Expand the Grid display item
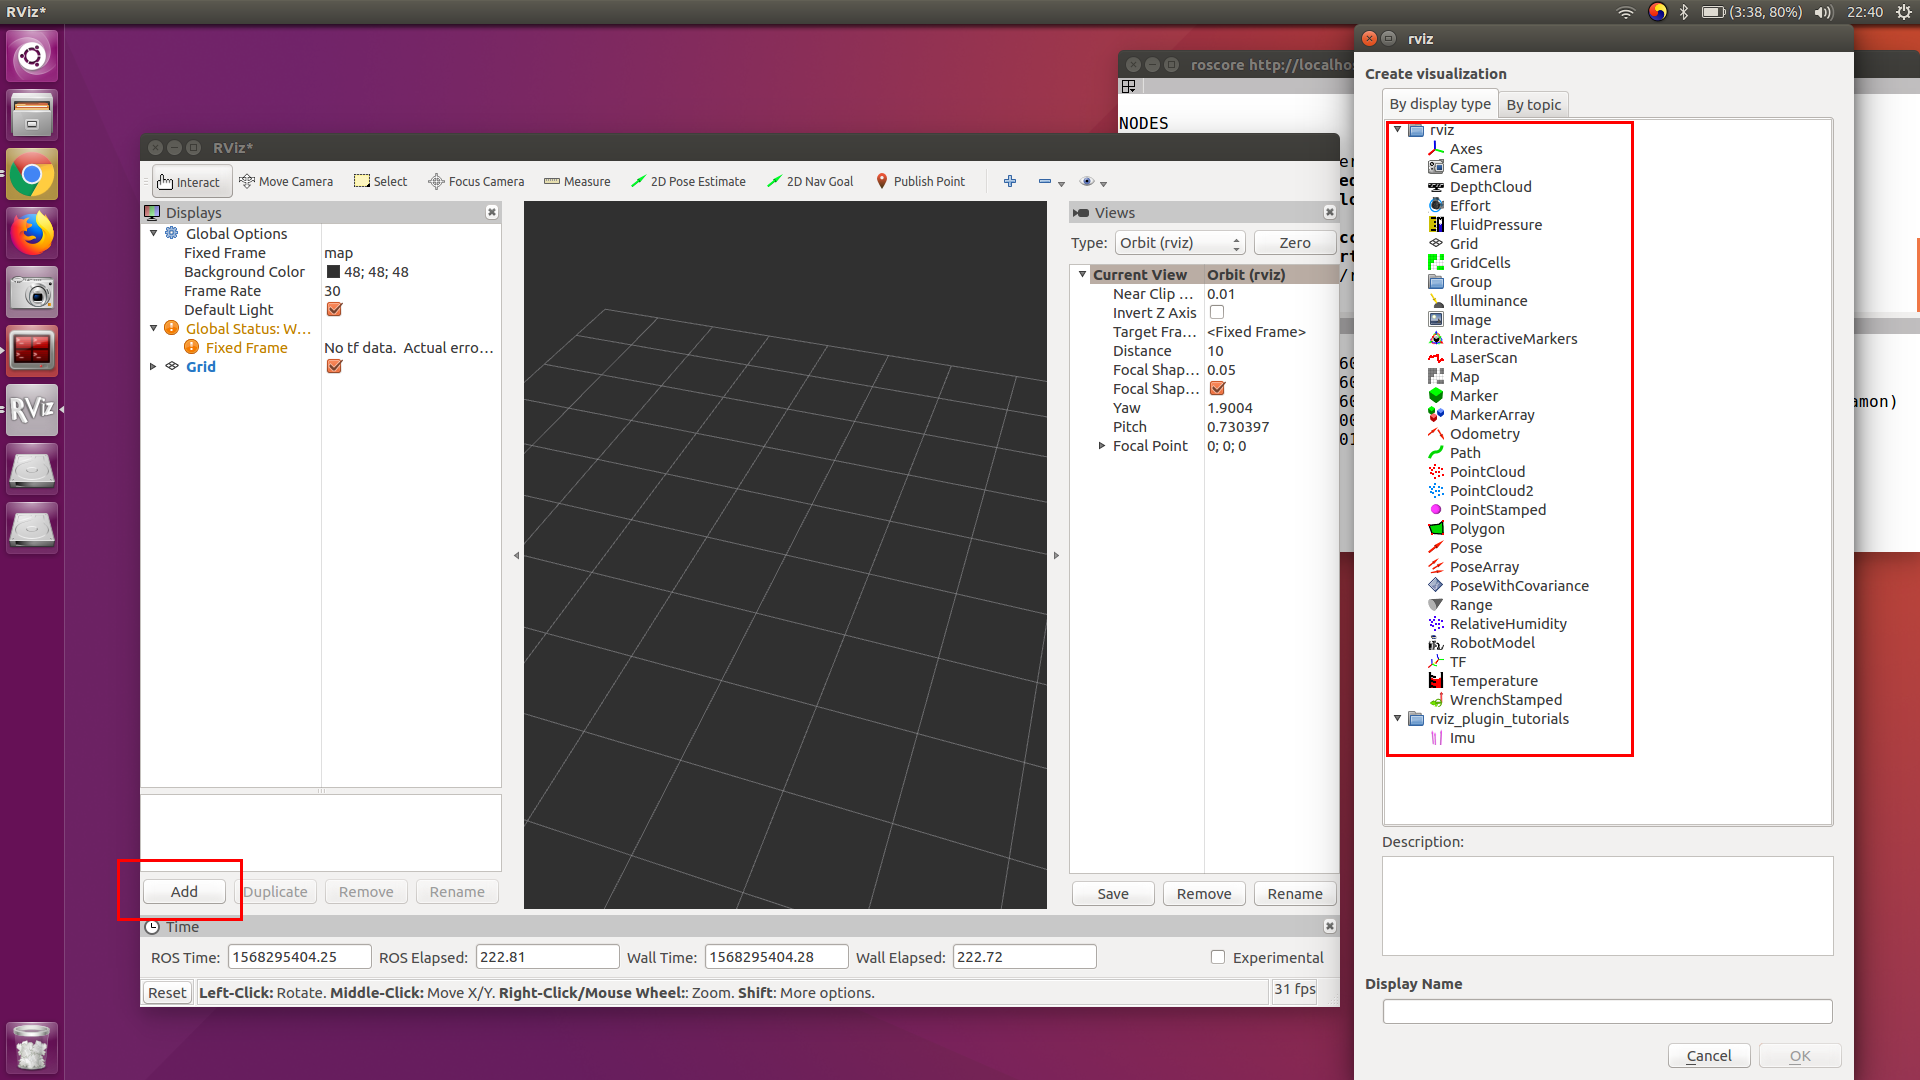This screenshot has width=1920, height=1080. pos(153,367)
